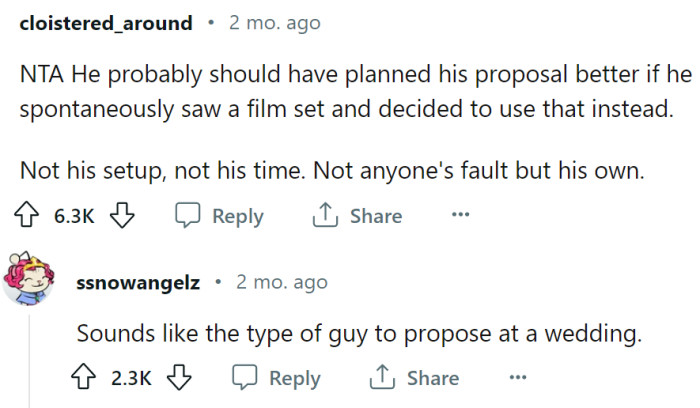Click the 'Reply' label under the top comment
The height and width of the screenshot is (408, 700).
click(x=238, y=216)
